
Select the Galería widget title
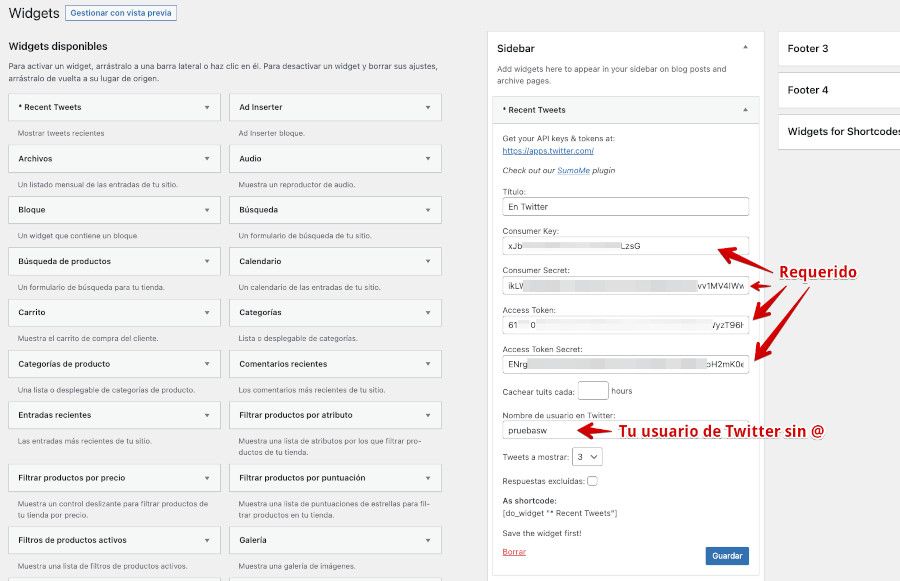pos(253,540)
